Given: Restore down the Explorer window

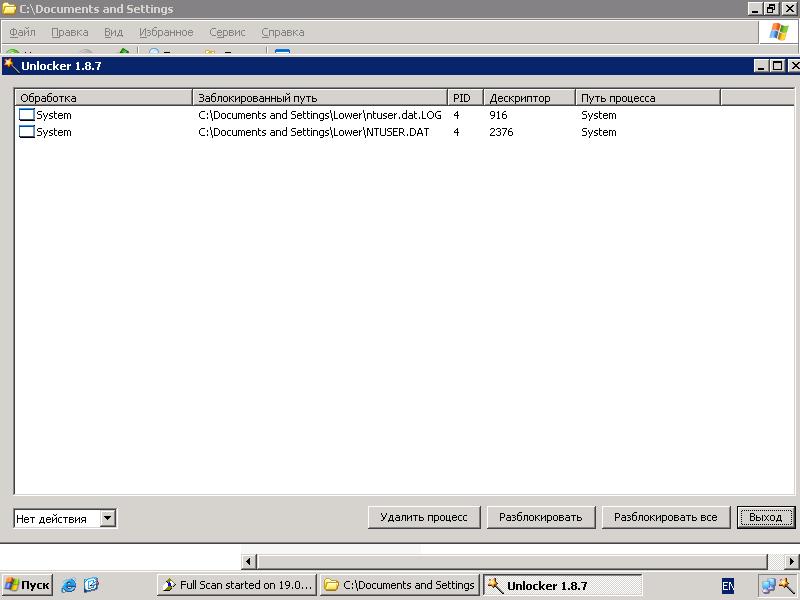Looking at the screenshot, I should 771,8.
